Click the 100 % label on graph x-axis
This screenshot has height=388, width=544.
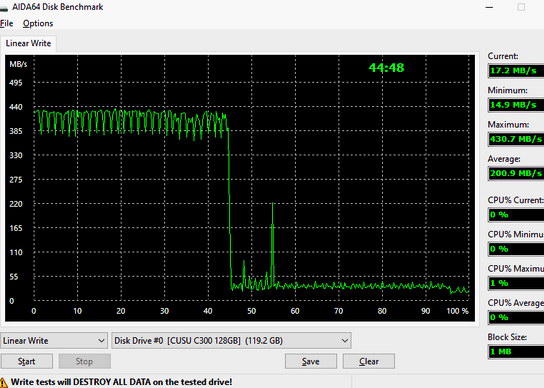pyautogui.click(x=457, y=311)
